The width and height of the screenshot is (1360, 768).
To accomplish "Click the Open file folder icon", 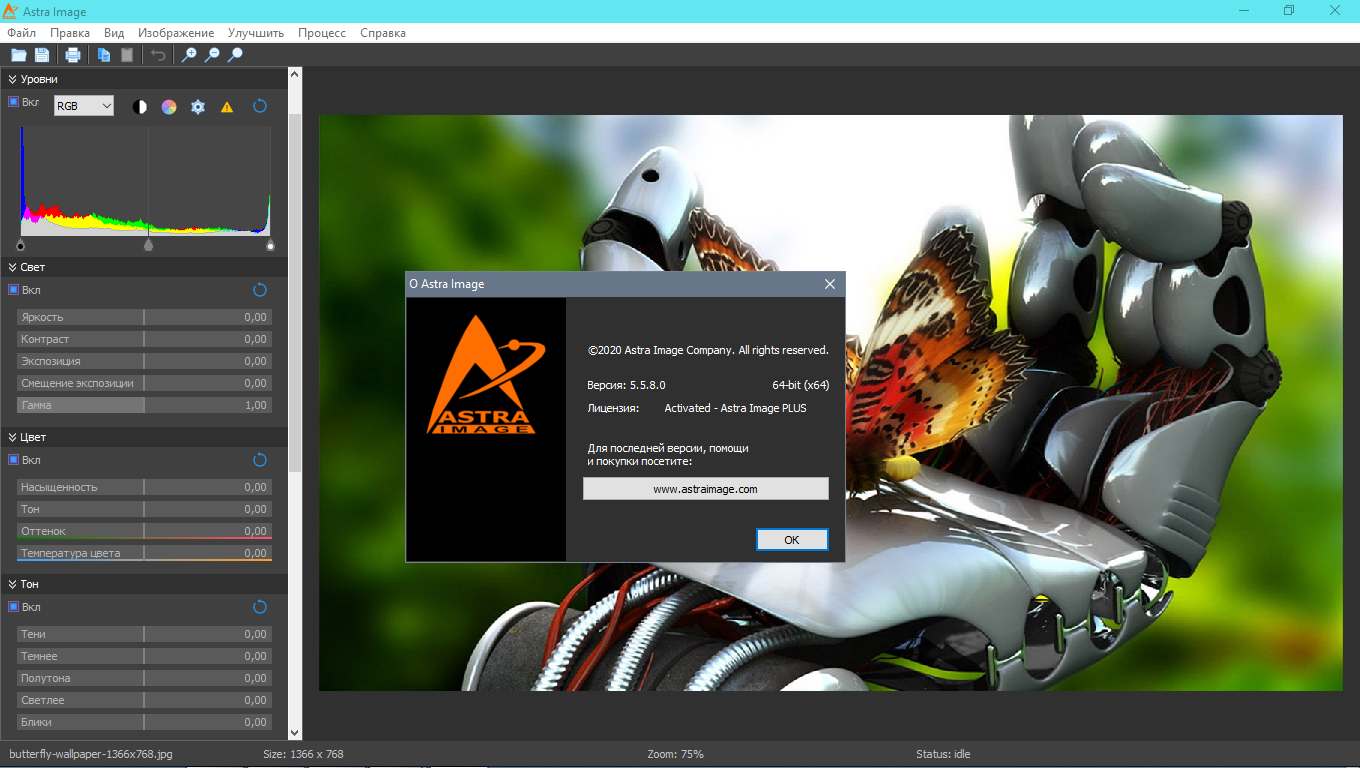I will click(18, 55).
